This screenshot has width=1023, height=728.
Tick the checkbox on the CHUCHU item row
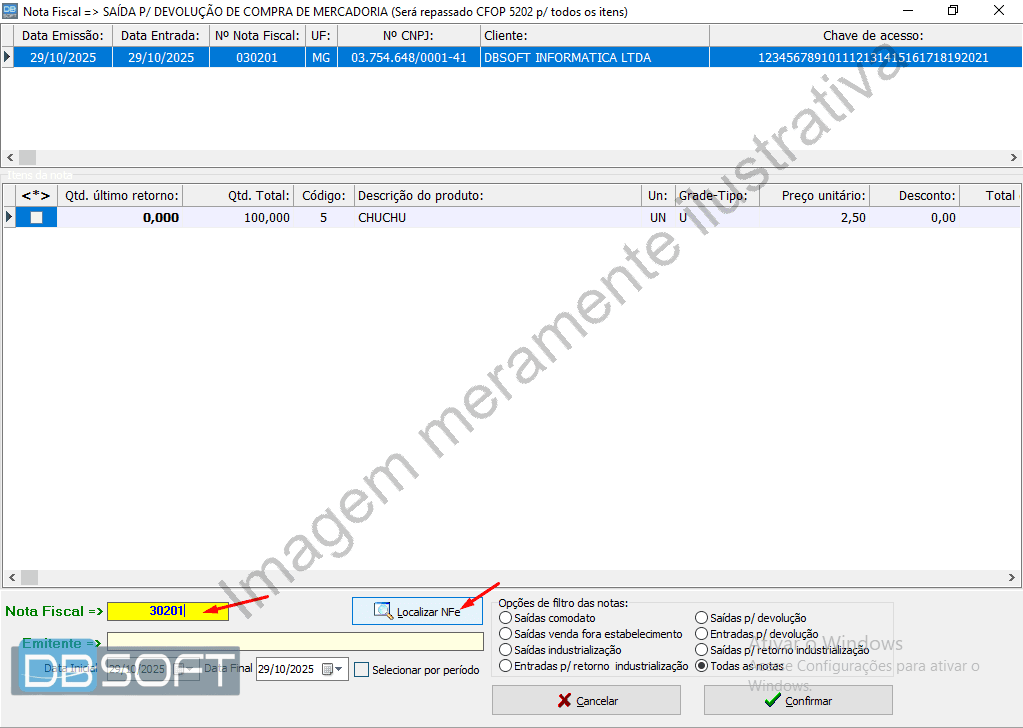coord(37,217)
